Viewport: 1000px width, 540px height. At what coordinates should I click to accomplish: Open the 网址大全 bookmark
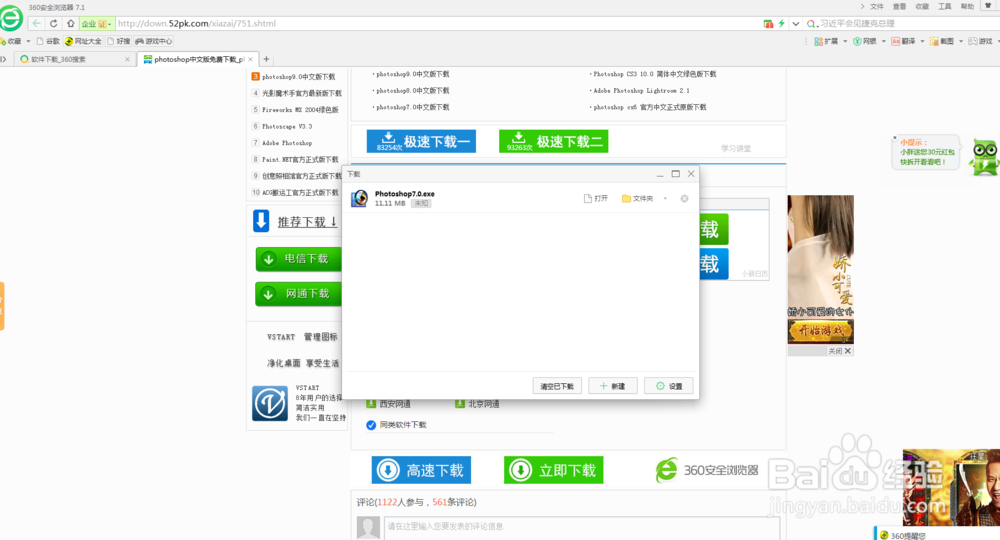(83, 41)
